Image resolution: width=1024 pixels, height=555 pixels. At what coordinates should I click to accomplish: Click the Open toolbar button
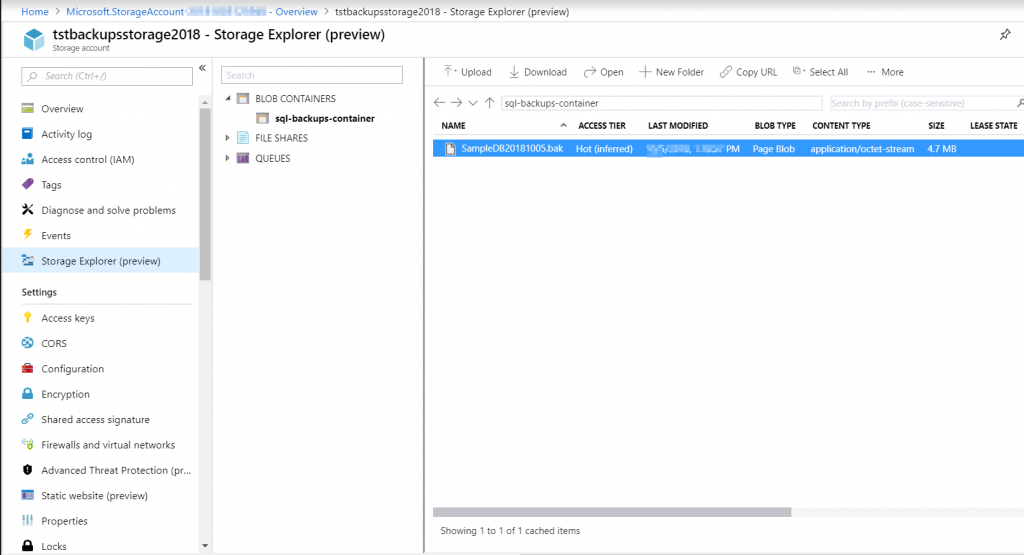pos(603,72)
